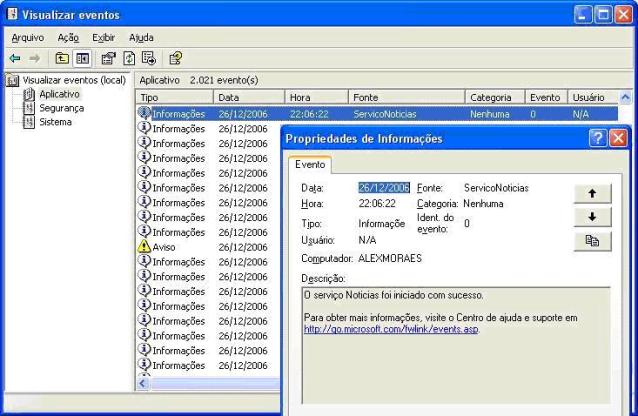Click the Categoria value Nenhuma in the dialog
638x416 pixels.
483,204
